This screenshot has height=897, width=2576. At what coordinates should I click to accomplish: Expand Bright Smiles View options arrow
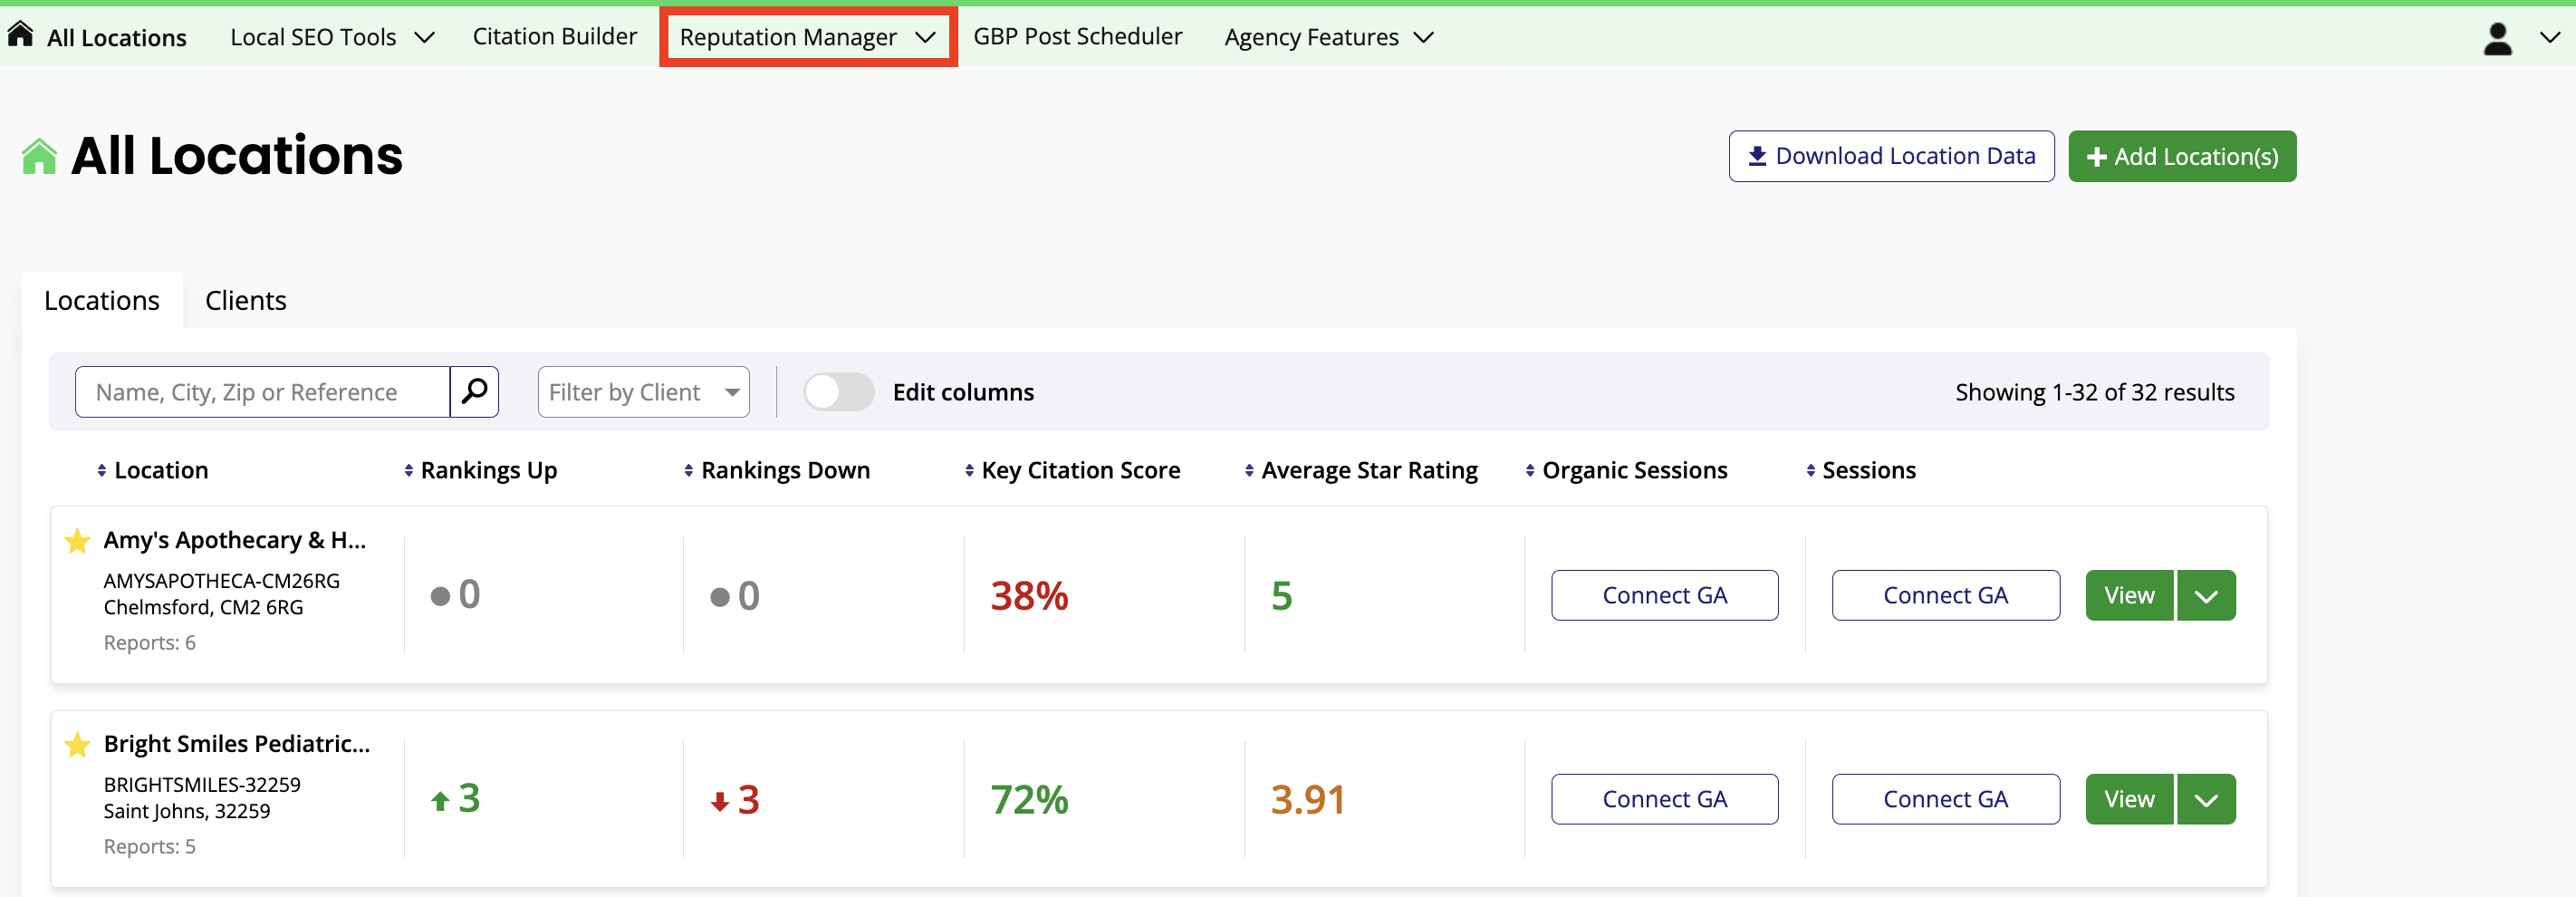(x=2206, y=800)
